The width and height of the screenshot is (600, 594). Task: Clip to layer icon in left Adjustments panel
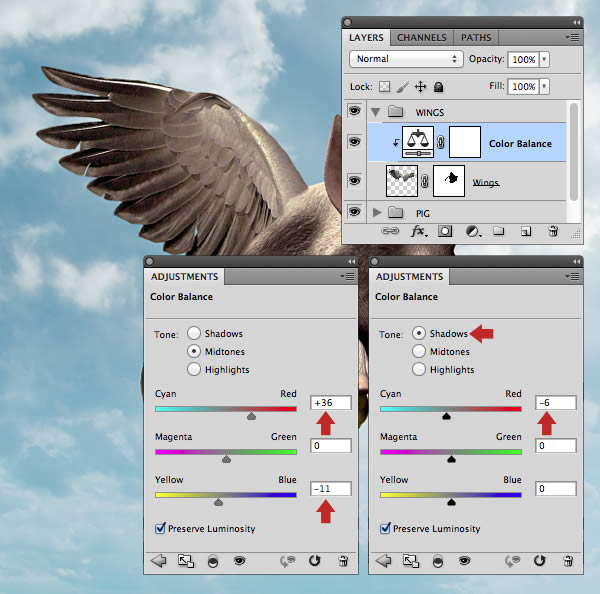click(213, 561)
